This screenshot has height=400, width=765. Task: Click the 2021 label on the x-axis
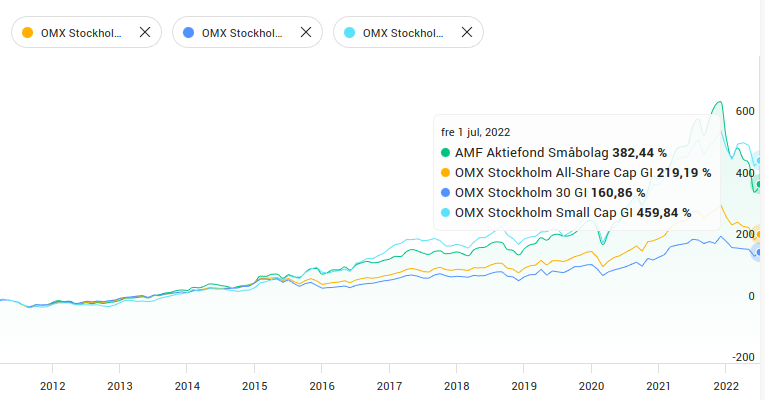(659, 386)
